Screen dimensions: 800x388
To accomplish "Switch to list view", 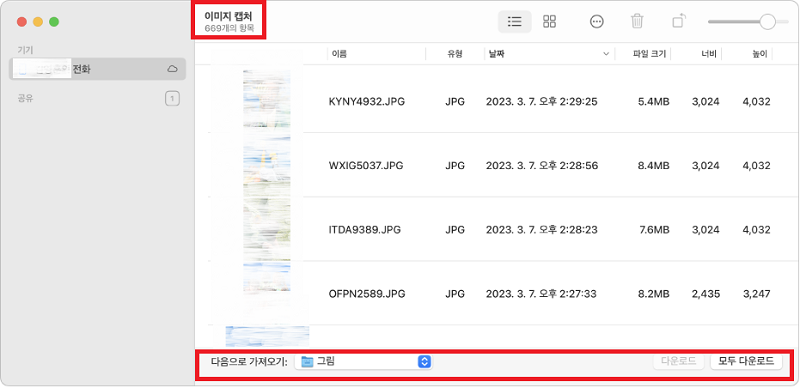I will (x=514, y=21).
